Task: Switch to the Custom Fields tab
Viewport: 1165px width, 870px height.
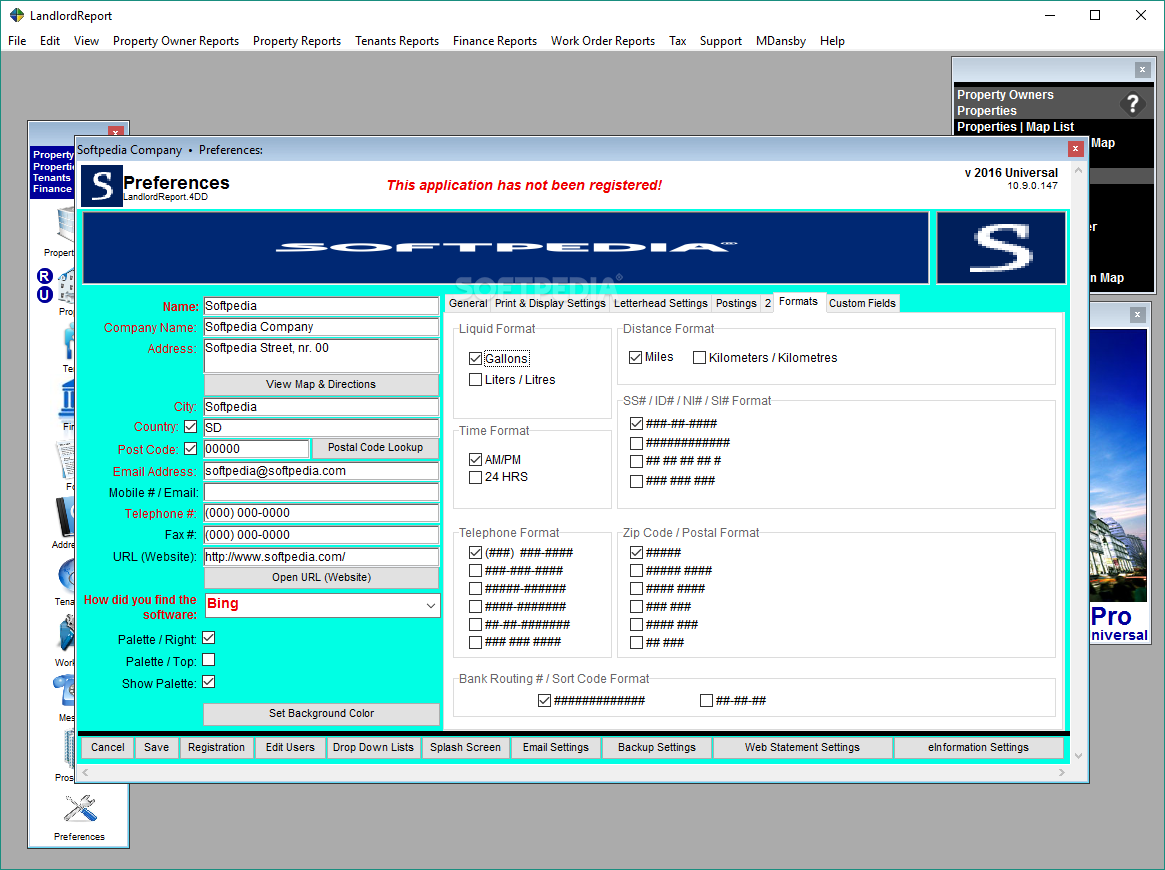Action: point(862,303)
